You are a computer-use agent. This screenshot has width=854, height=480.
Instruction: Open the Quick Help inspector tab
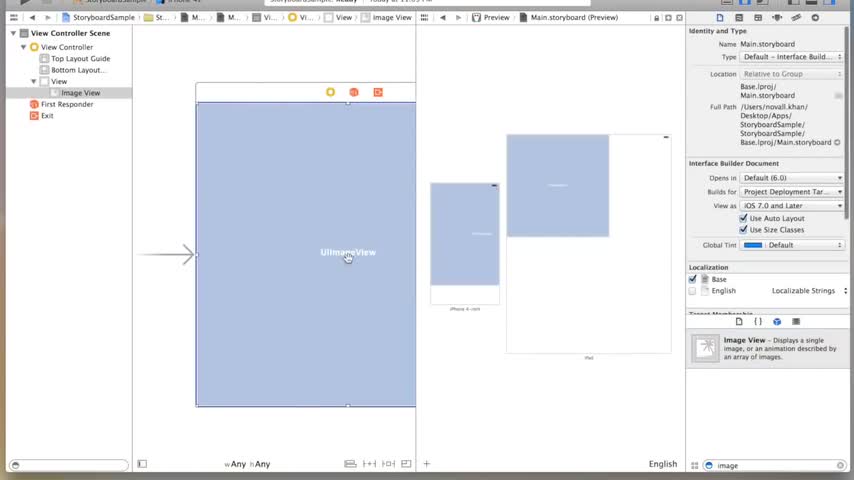click(x=739, y=17)
